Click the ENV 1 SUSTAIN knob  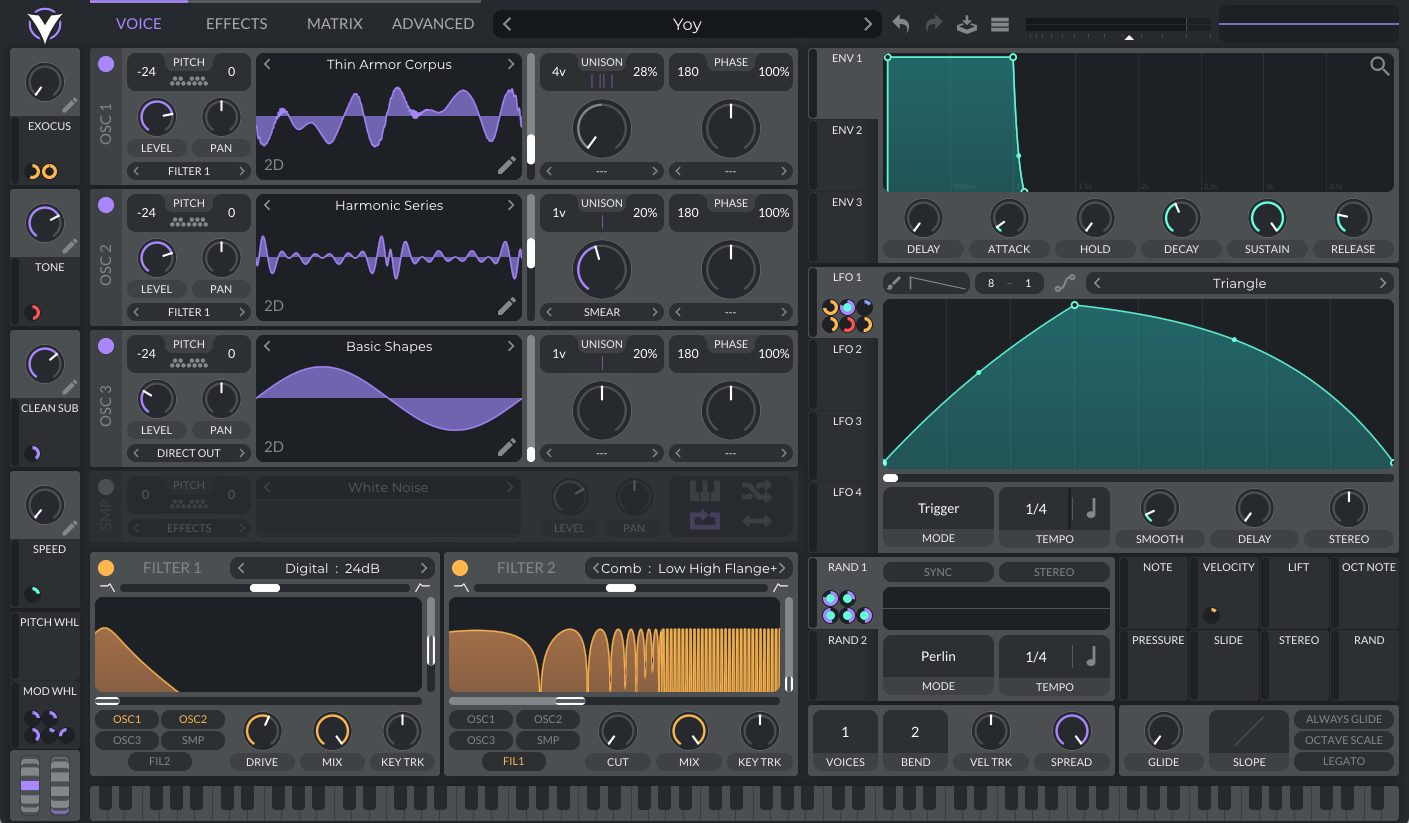pyautogui.click(x=1267, y=218)
